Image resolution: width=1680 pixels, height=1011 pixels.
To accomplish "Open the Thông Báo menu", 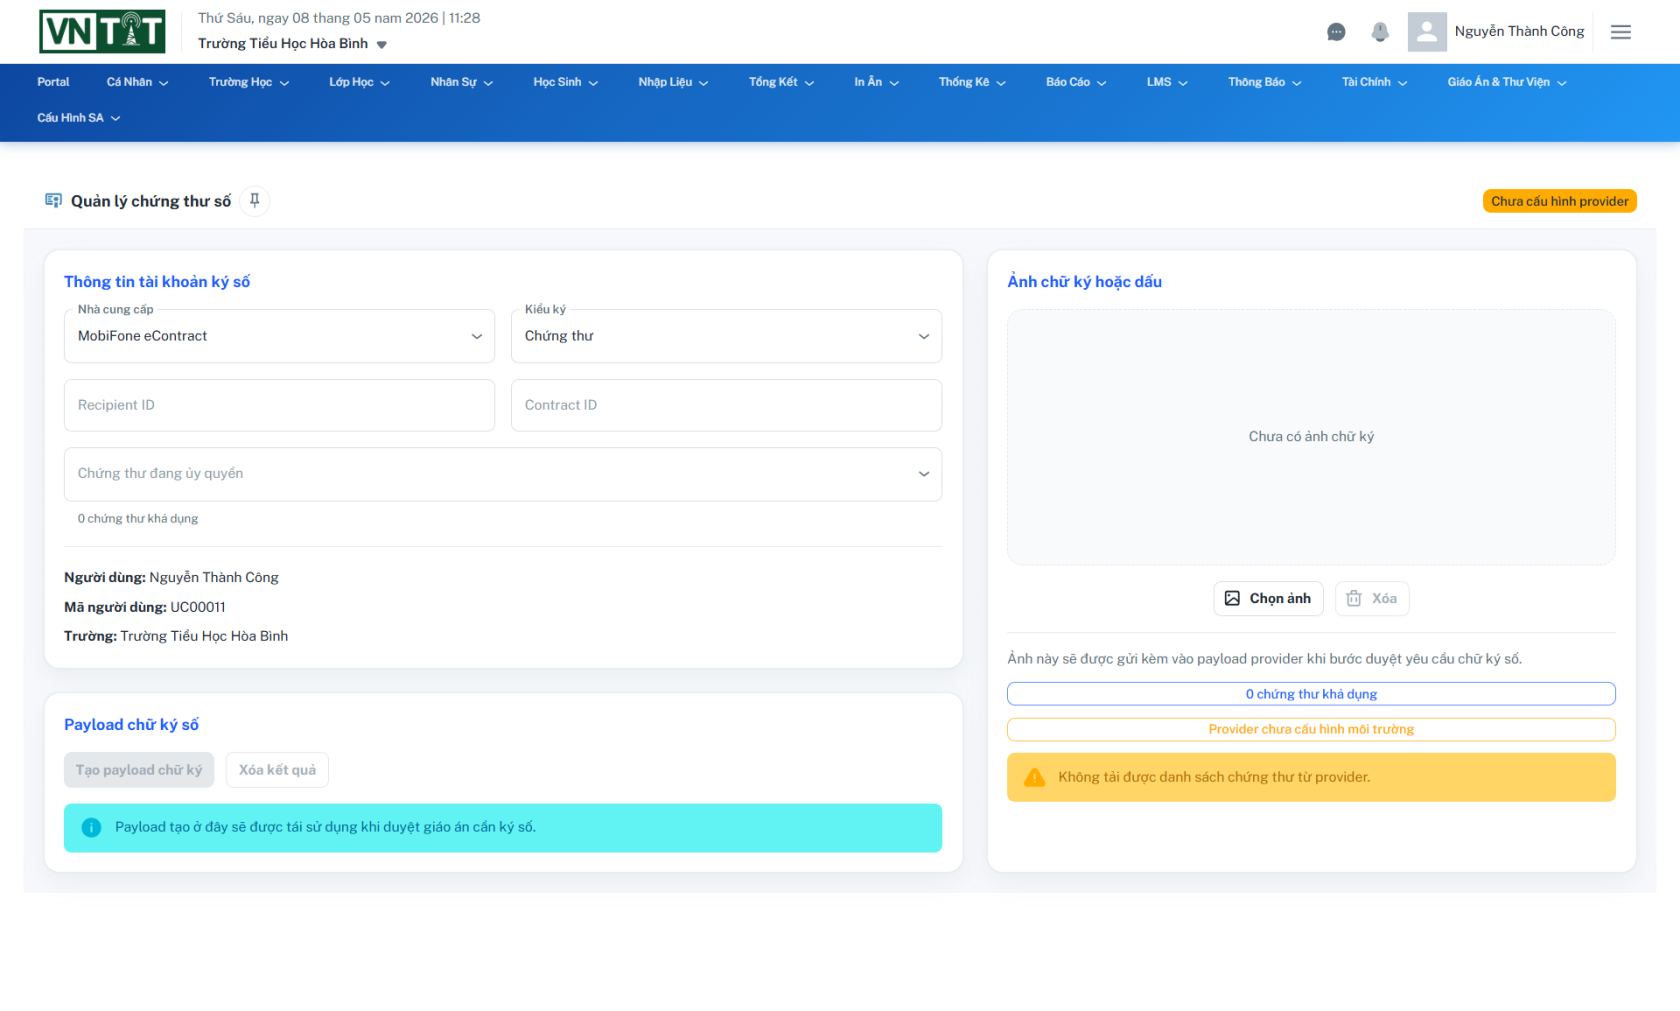I will [x=1265, y=82].
